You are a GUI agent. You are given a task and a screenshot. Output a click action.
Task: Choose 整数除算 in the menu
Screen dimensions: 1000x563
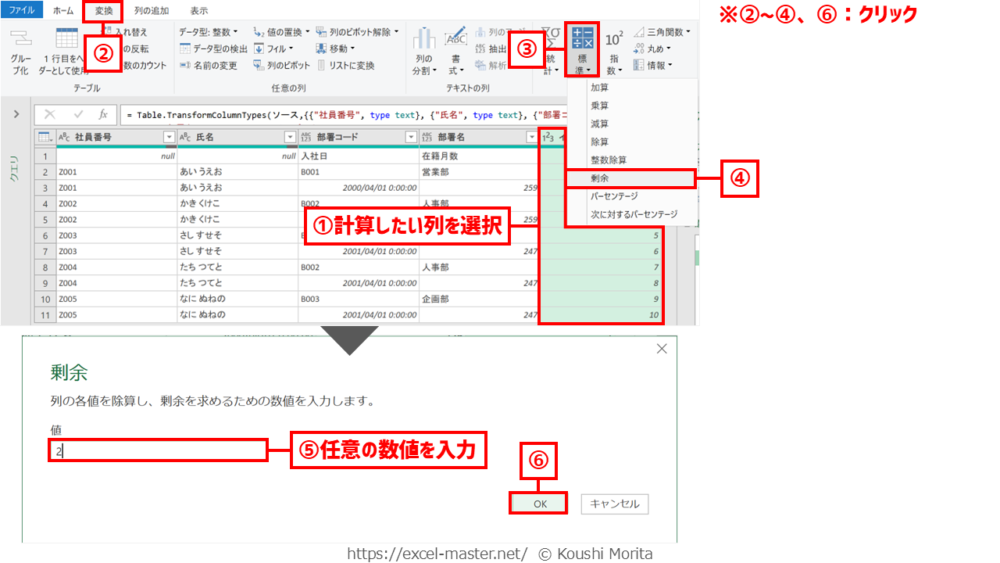pos(608,160)
